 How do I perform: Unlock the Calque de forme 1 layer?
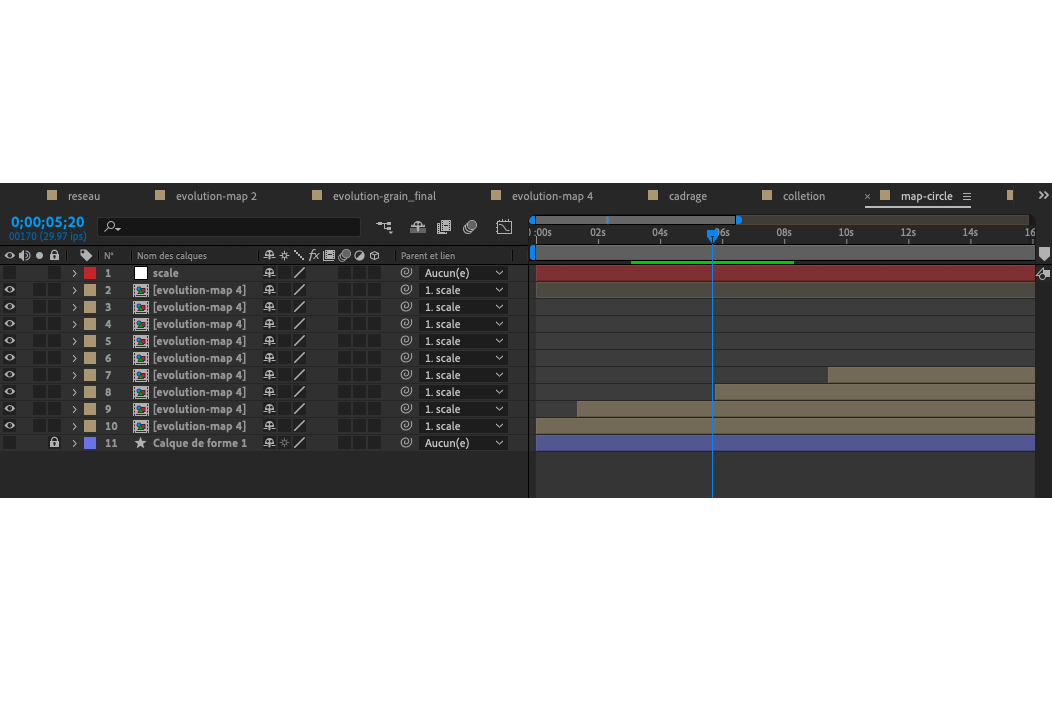54,443
